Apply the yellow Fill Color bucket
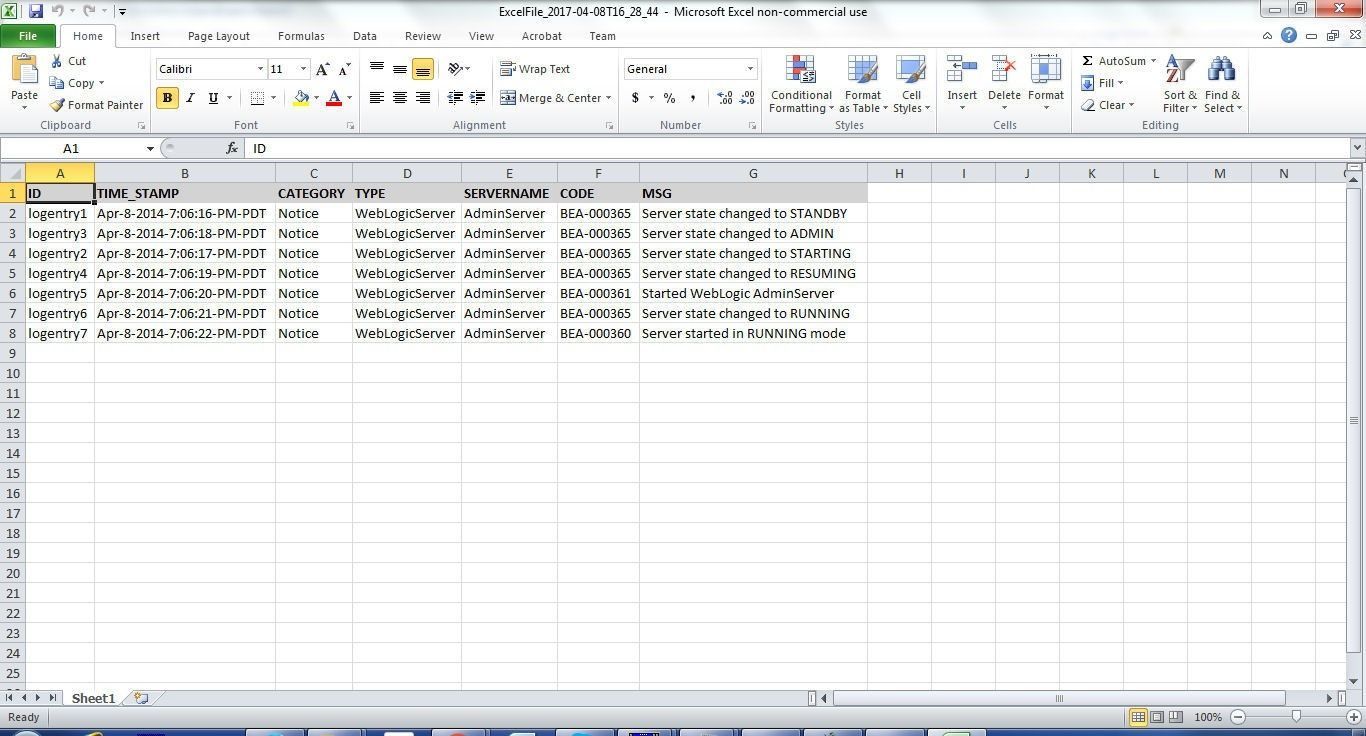 click(301, 98)
